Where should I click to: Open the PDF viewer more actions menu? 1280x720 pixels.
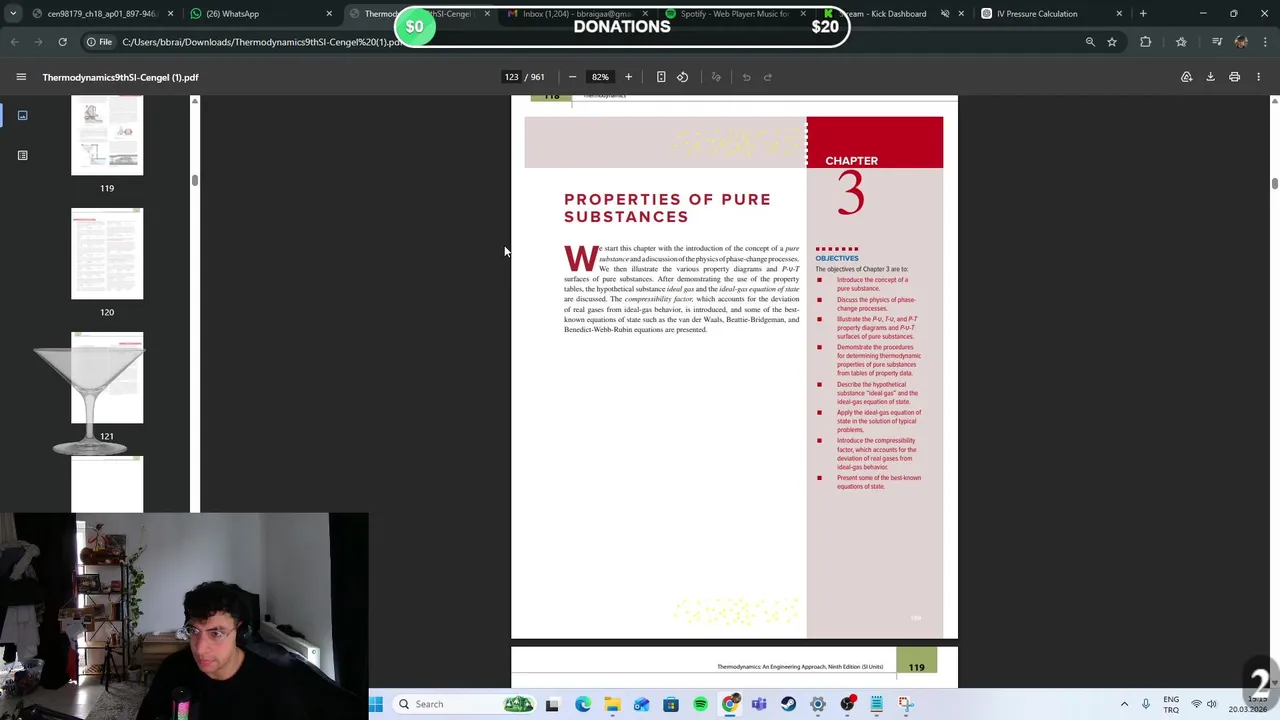1258,77
